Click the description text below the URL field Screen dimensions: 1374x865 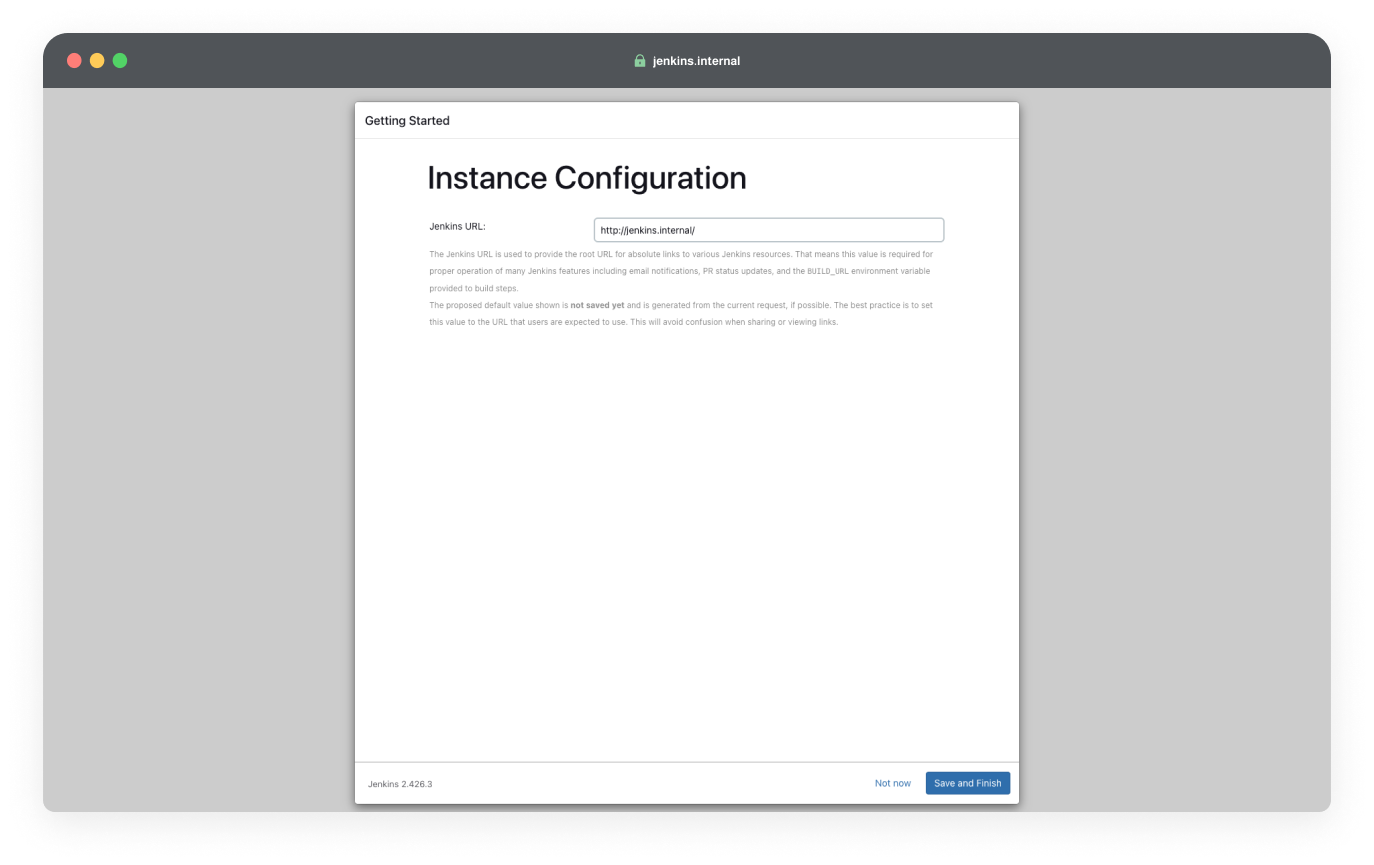(x=680, y=270)
